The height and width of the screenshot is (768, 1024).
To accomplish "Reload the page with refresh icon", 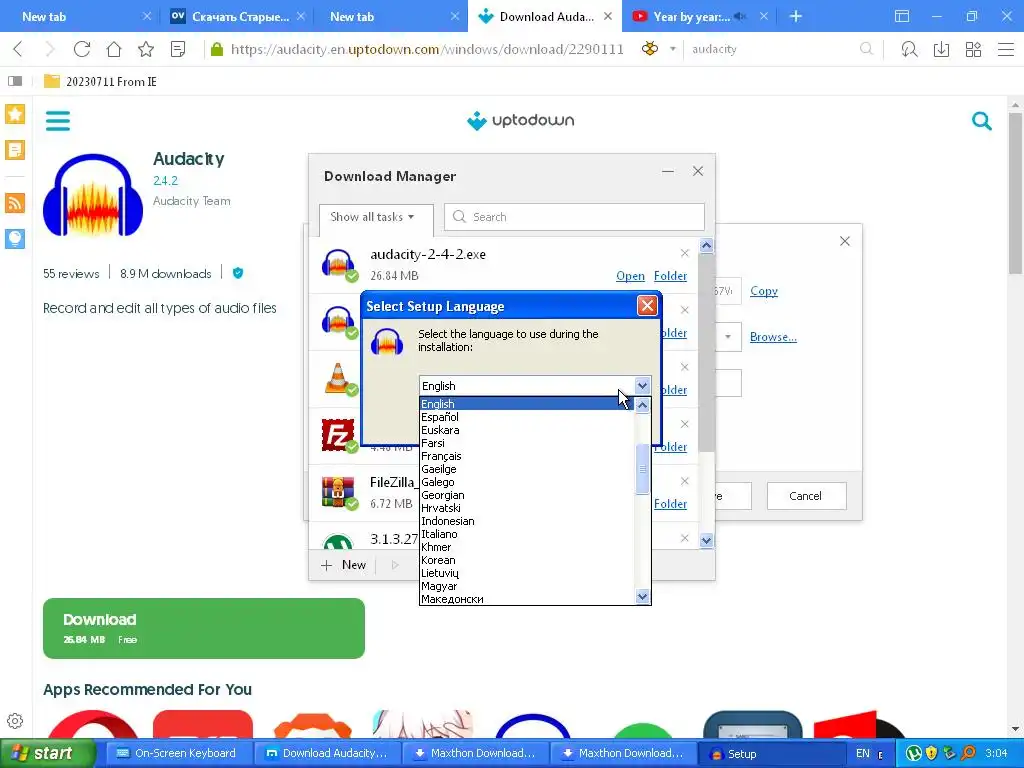I will pyautogui.click(x=82, y=49).
